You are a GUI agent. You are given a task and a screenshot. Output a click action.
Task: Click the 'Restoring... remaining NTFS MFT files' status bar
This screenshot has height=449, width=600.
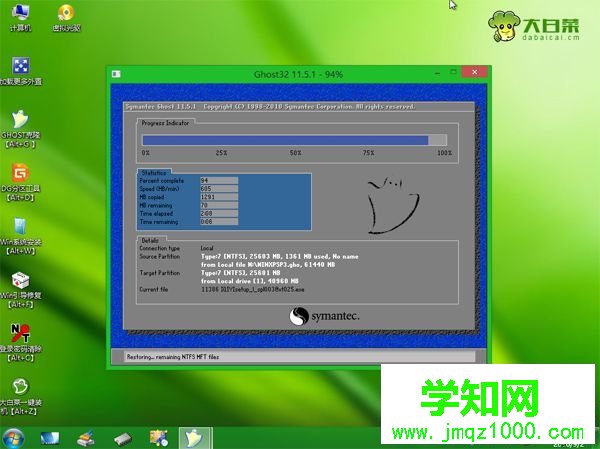[299, 357]
